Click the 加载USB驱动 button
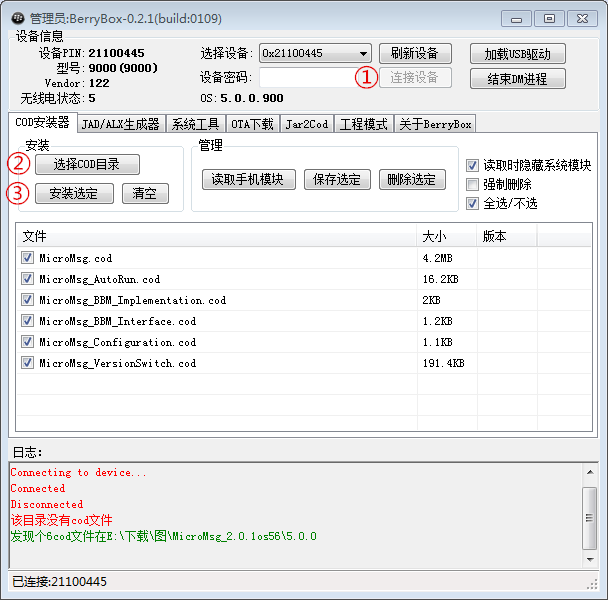The image size is (608, 600). point(518,54)
